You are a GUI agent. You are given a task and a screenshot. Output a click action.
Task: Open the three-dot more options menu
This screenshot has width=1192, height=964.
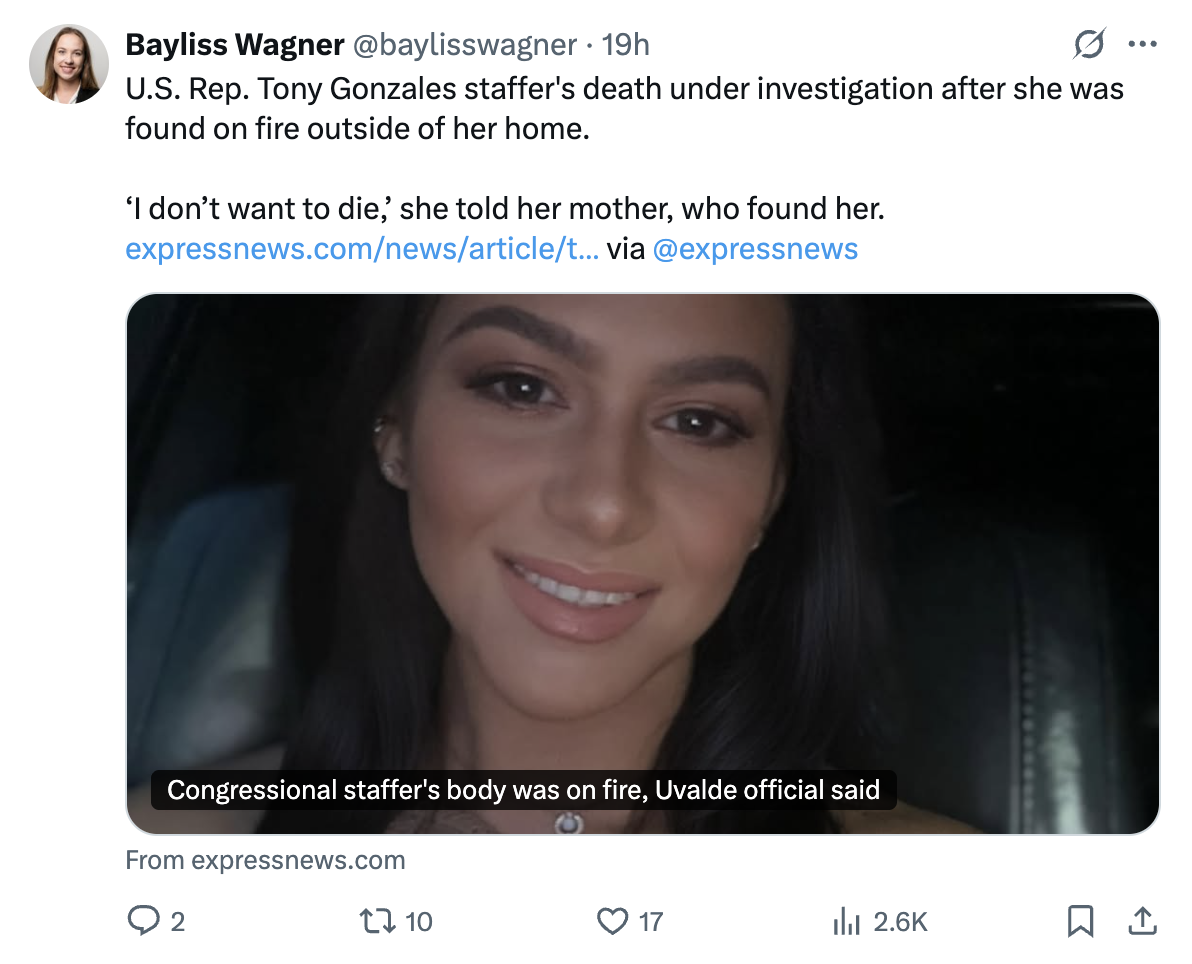coord(1142,45)
